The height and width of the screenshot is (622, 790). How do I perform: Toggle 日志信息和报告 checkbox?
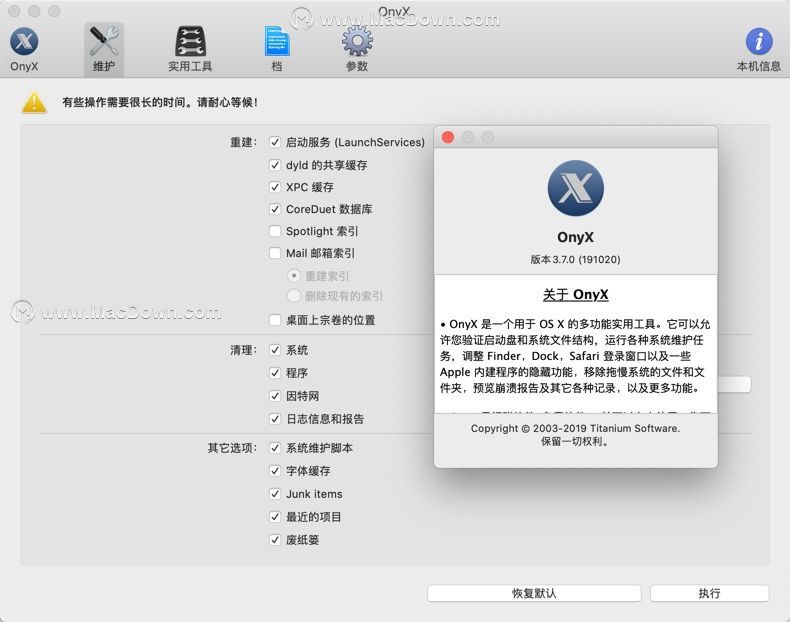point(275,419)
